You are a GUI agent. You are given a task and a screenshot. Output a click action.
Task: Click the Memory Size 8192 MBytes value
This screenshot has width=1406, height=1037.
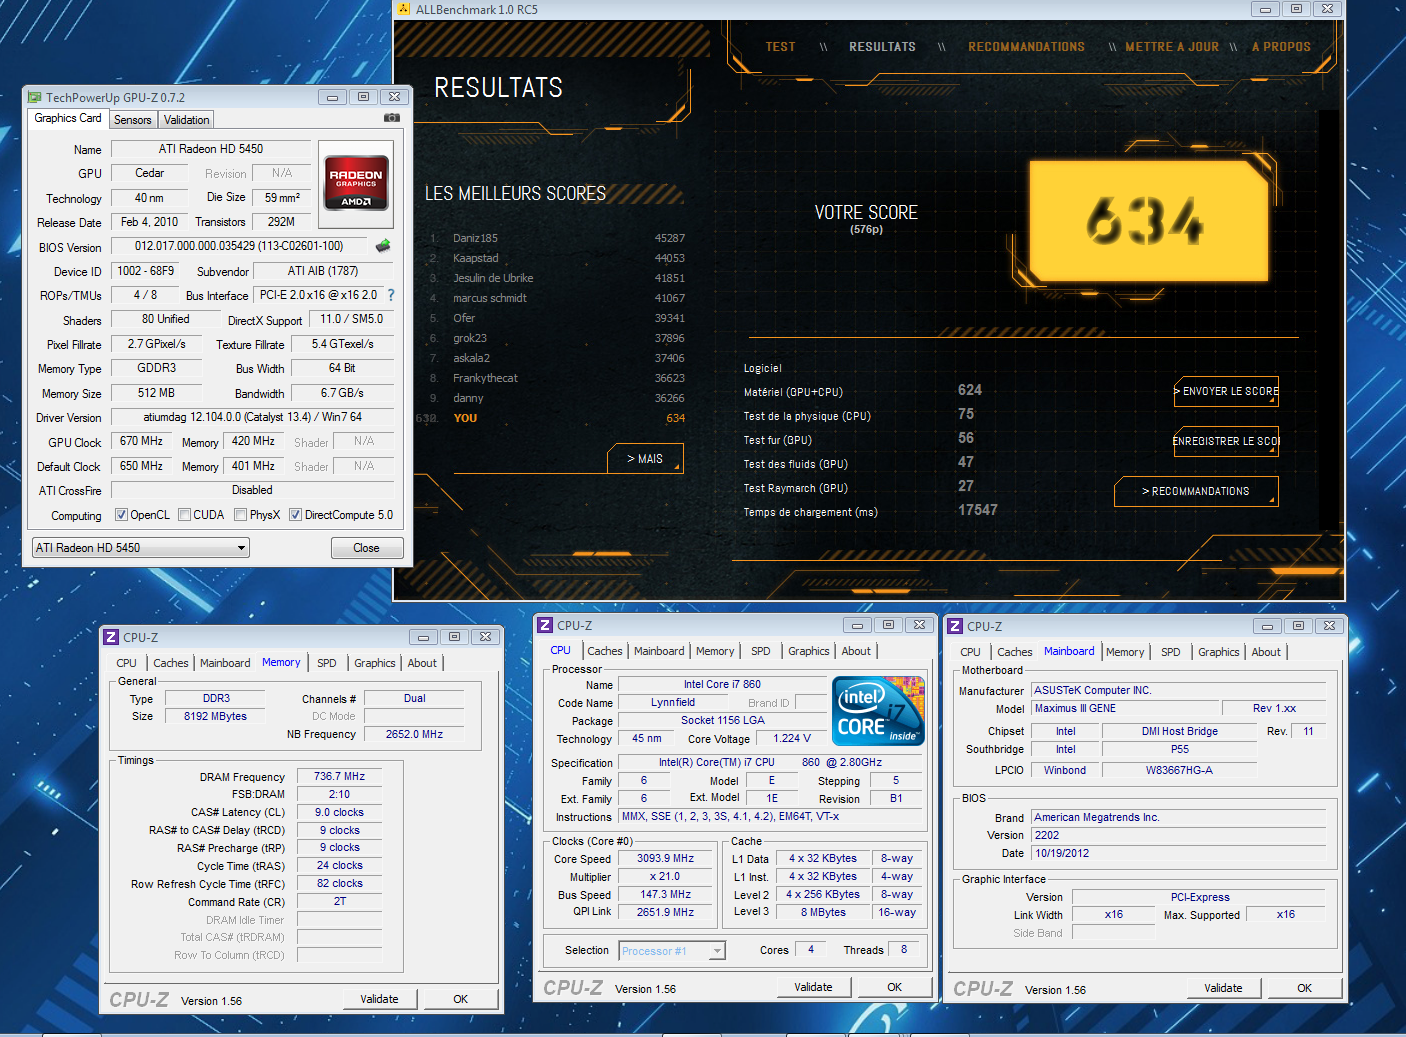click(x=215, y=716)
